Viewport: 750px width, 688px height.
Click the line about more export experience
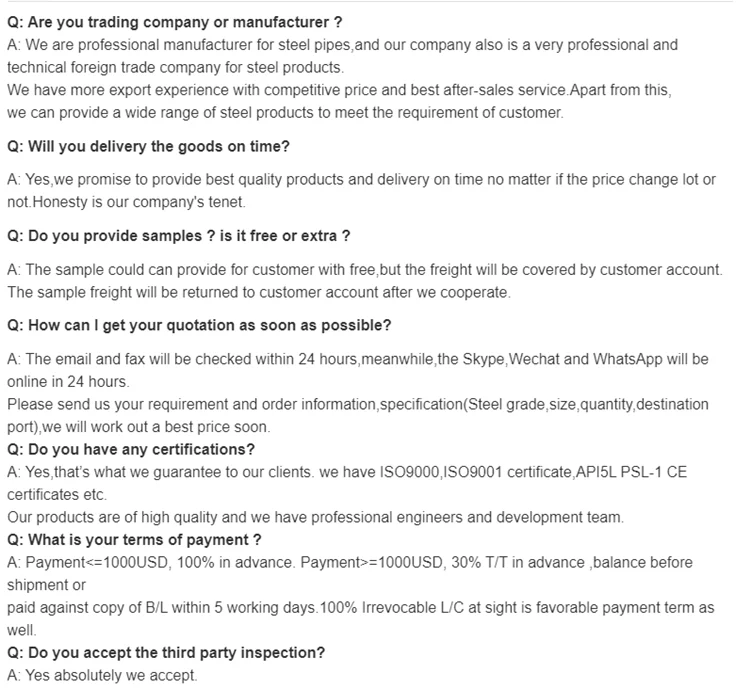[339, 90]
